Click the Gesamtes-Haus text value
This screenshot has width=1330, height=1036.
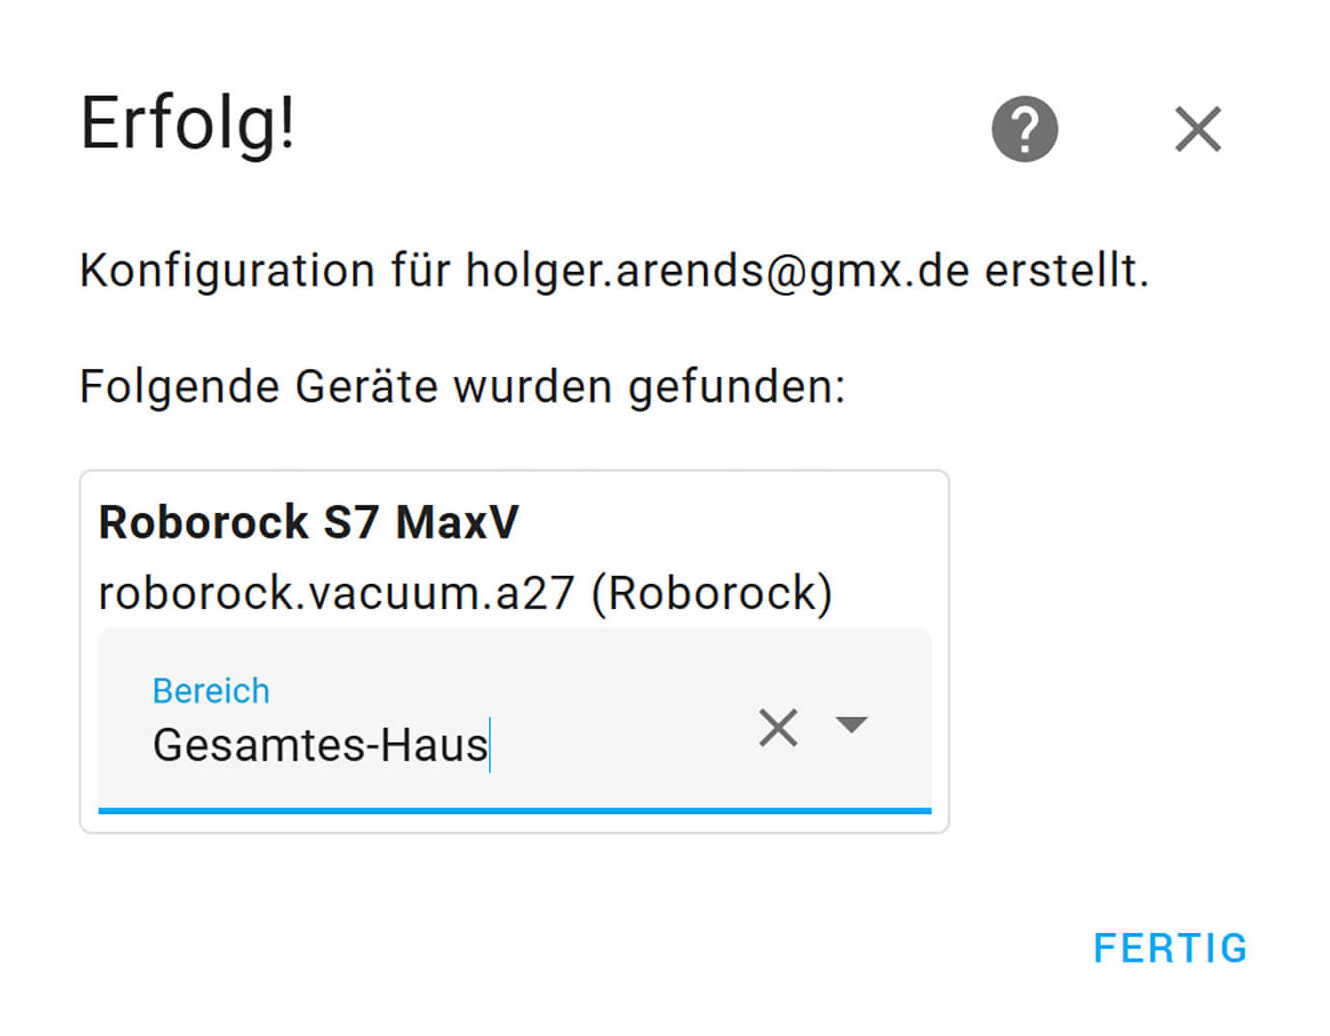point(320,746)
